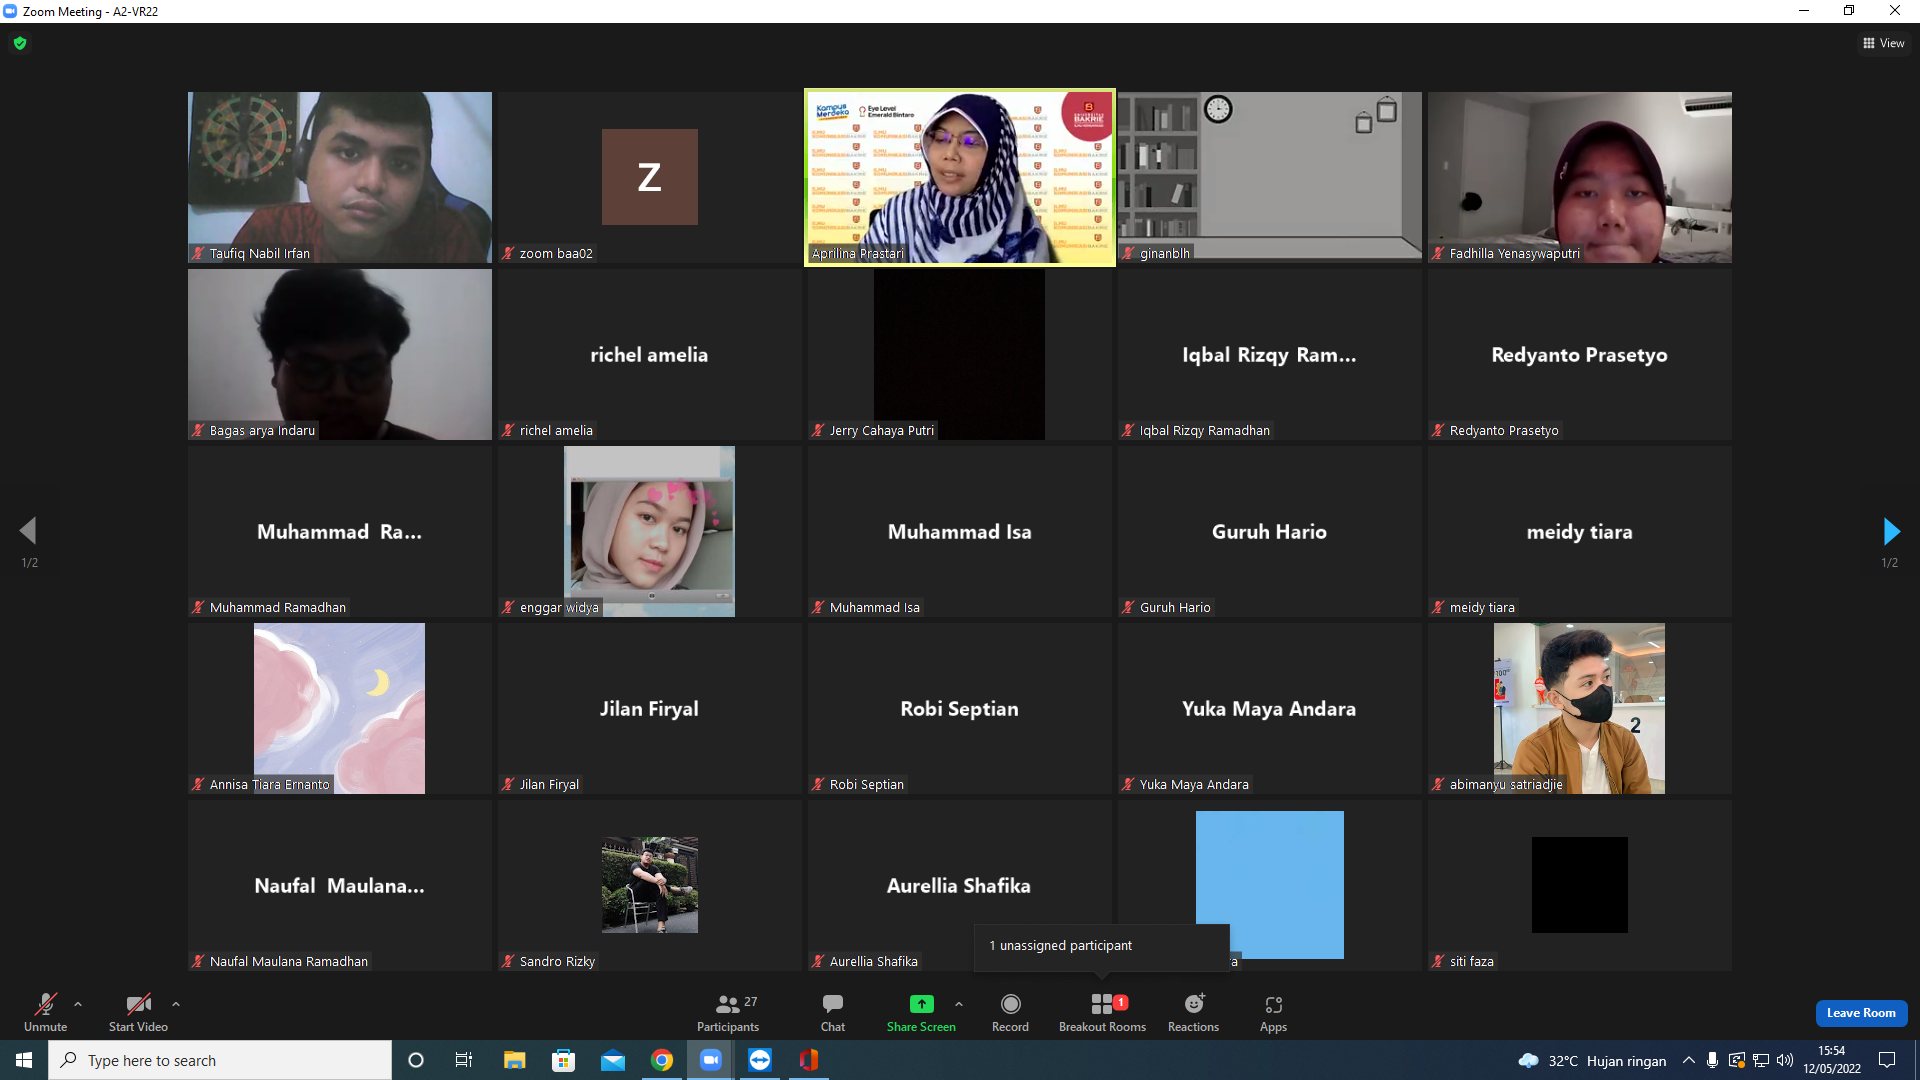Open audio options arrow next to Unmute
This screenshot has width=1920, height=1080.
tap(78, 1004)
